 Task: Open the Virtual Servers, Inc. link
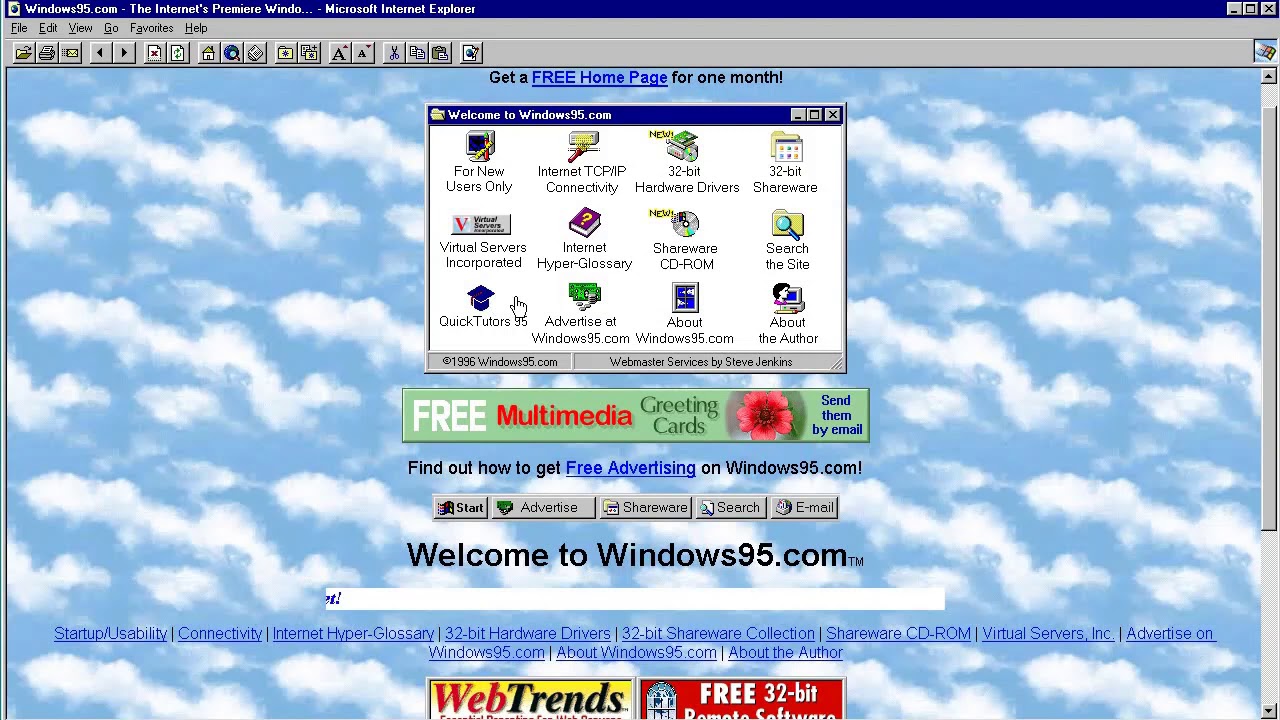[x=1048, y=633]
